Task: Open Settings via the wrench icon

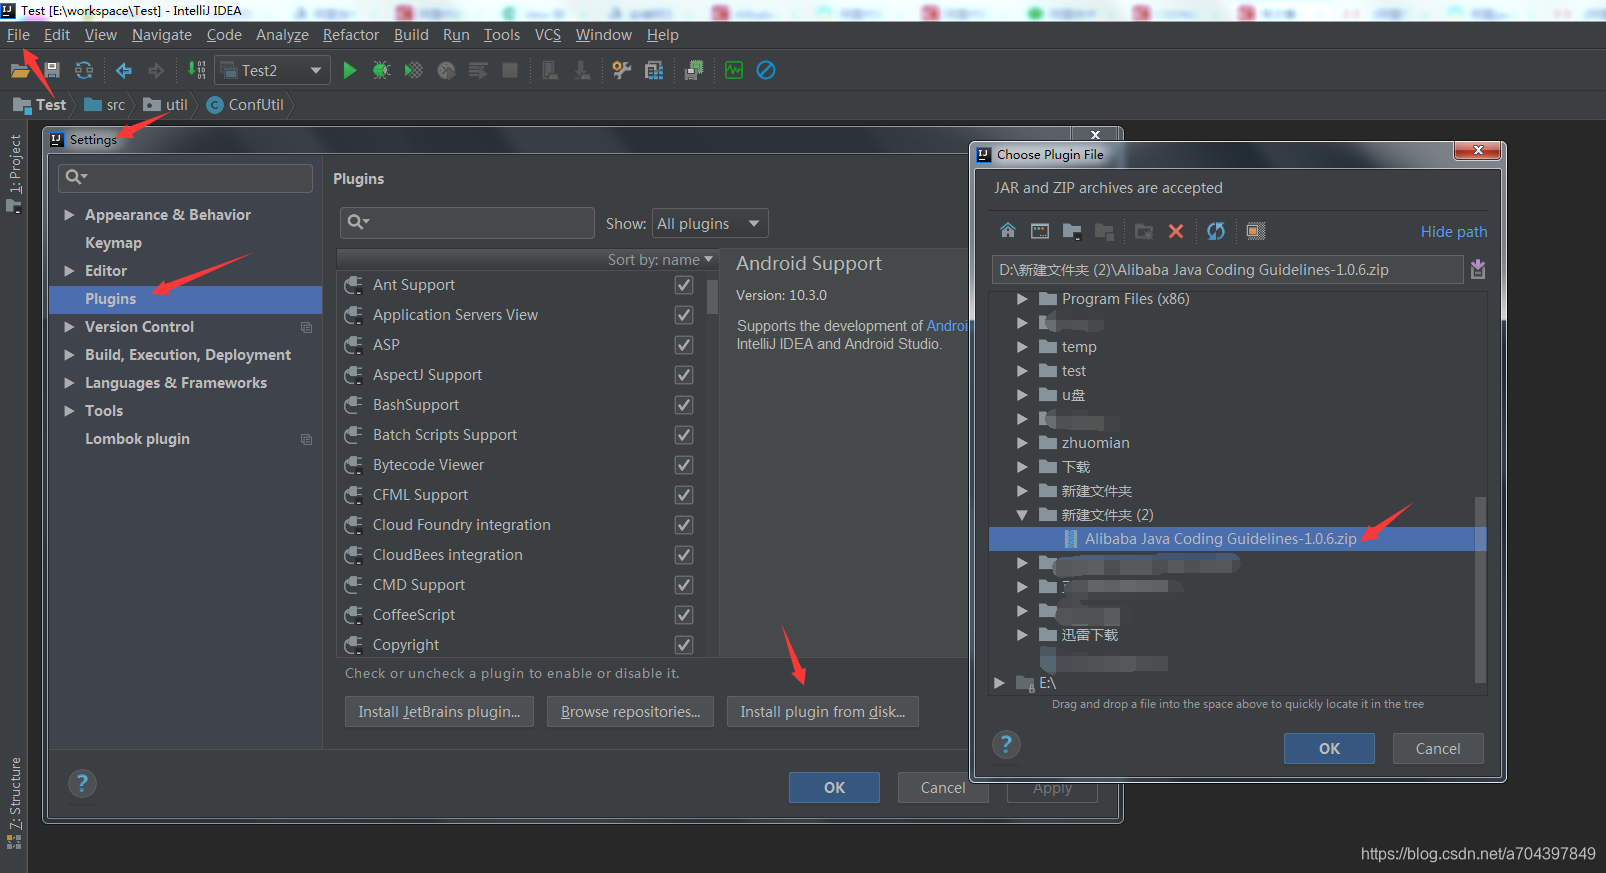Action: point(622,70)
